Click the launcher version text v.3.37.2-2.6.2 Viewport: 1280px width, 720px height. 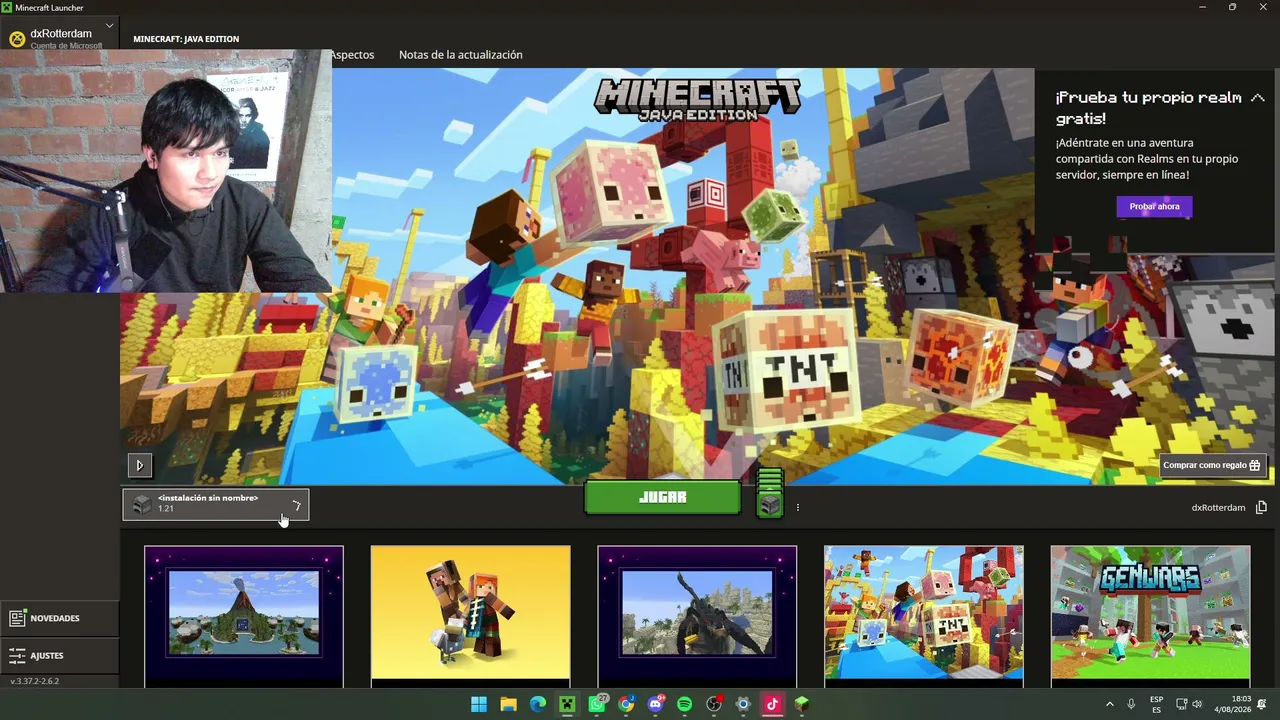click(x=34, y=681)
